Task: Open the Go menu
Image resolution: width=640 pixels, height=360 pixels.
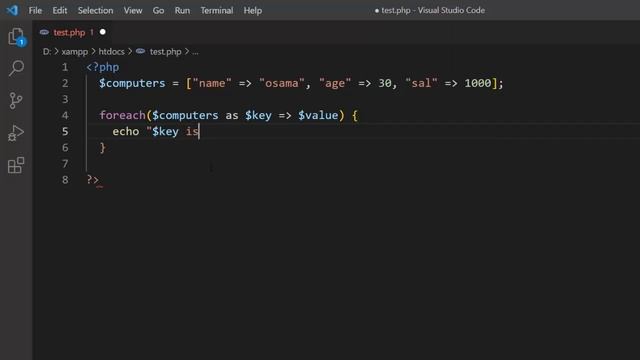Action: tap(158, 11)
